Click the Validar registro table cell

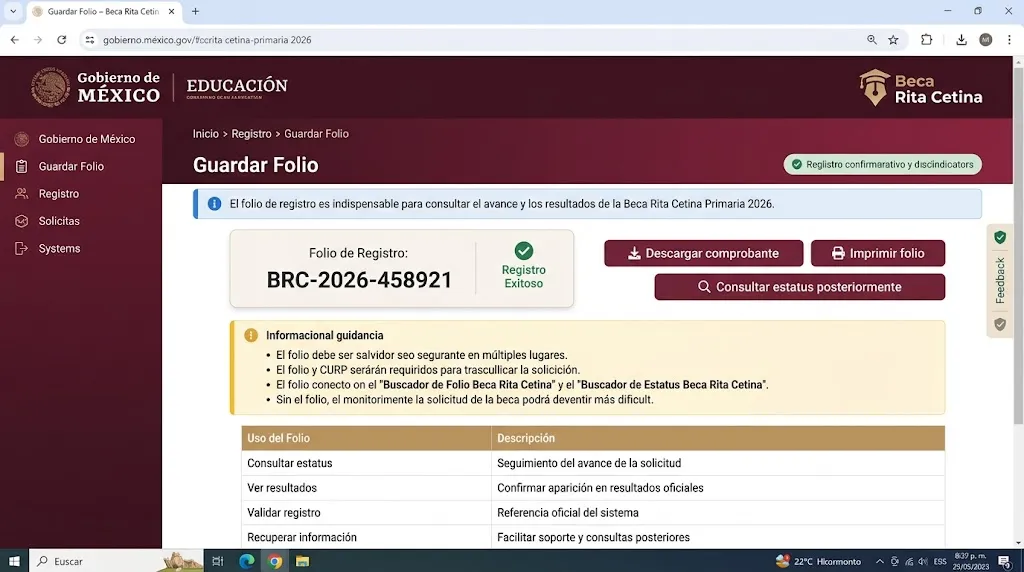pyautogui.click(x=366, y=513)
